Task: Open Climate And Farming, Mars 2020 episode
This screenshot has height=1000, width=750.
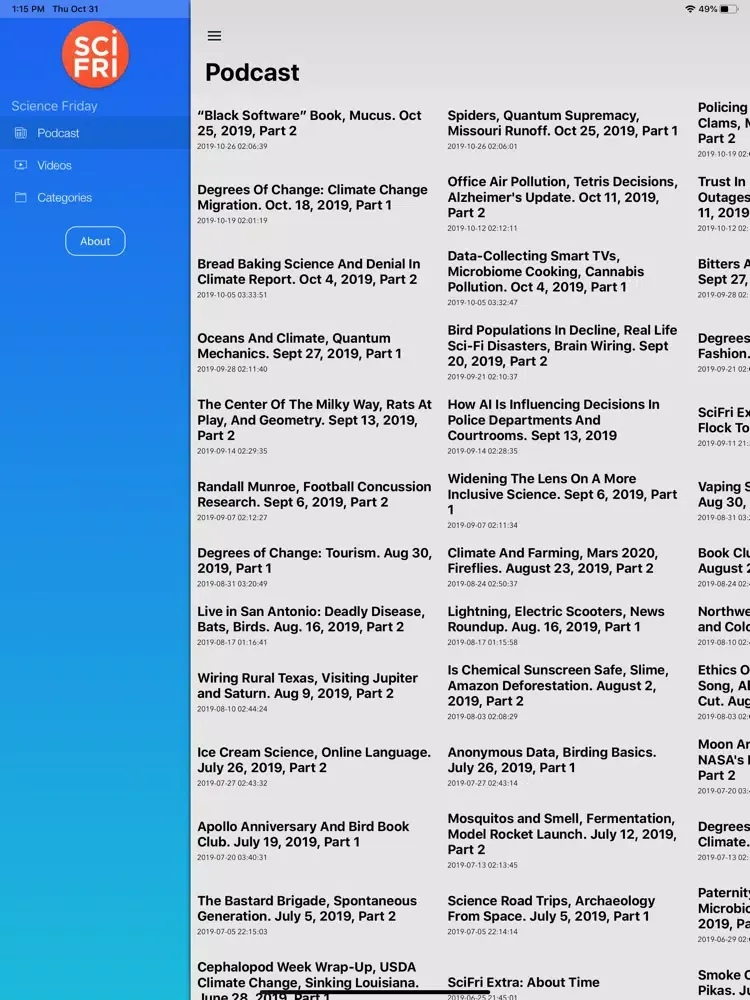Action: coord(553,561)
